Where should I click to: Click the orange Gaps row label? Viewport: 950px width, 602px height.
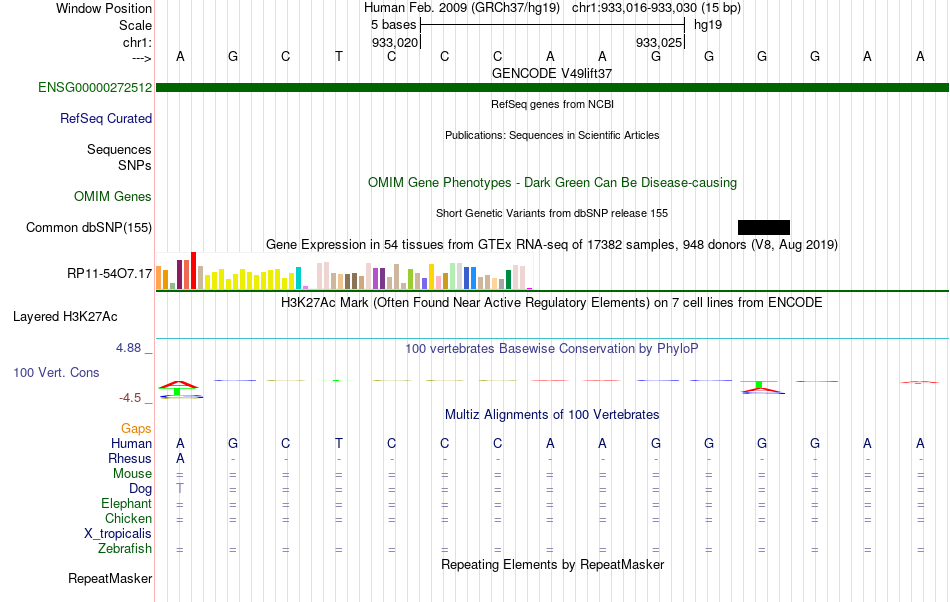pos(136,428)
